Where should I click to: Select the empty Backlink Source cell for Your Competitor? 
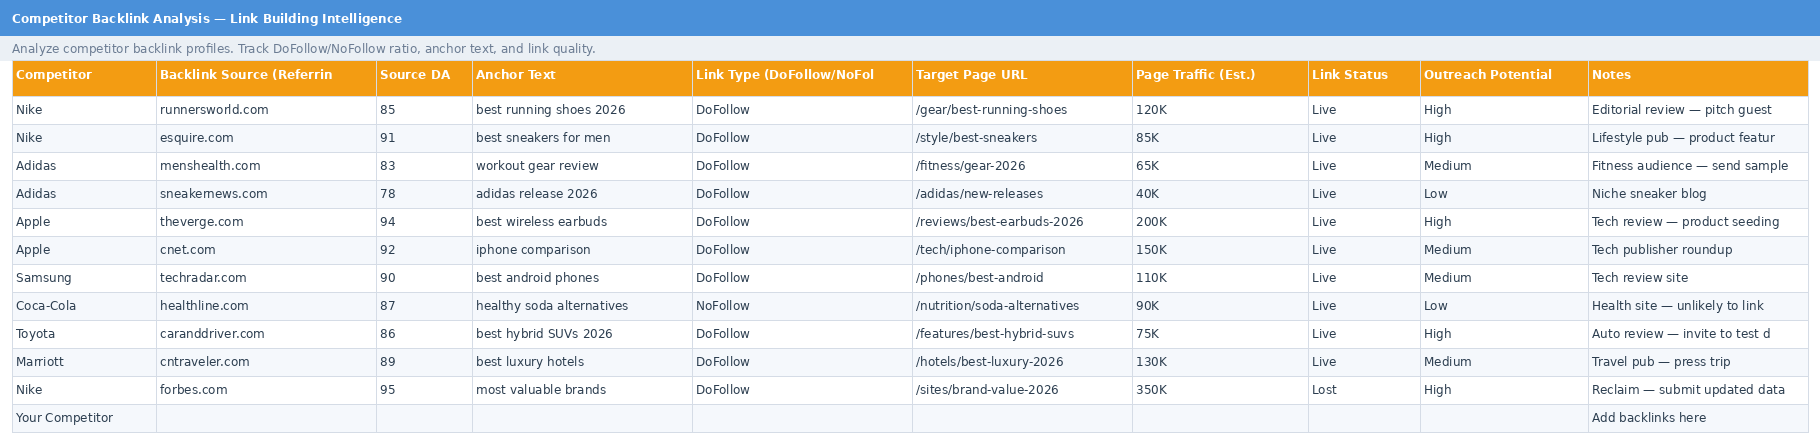[x=266, y=419]
